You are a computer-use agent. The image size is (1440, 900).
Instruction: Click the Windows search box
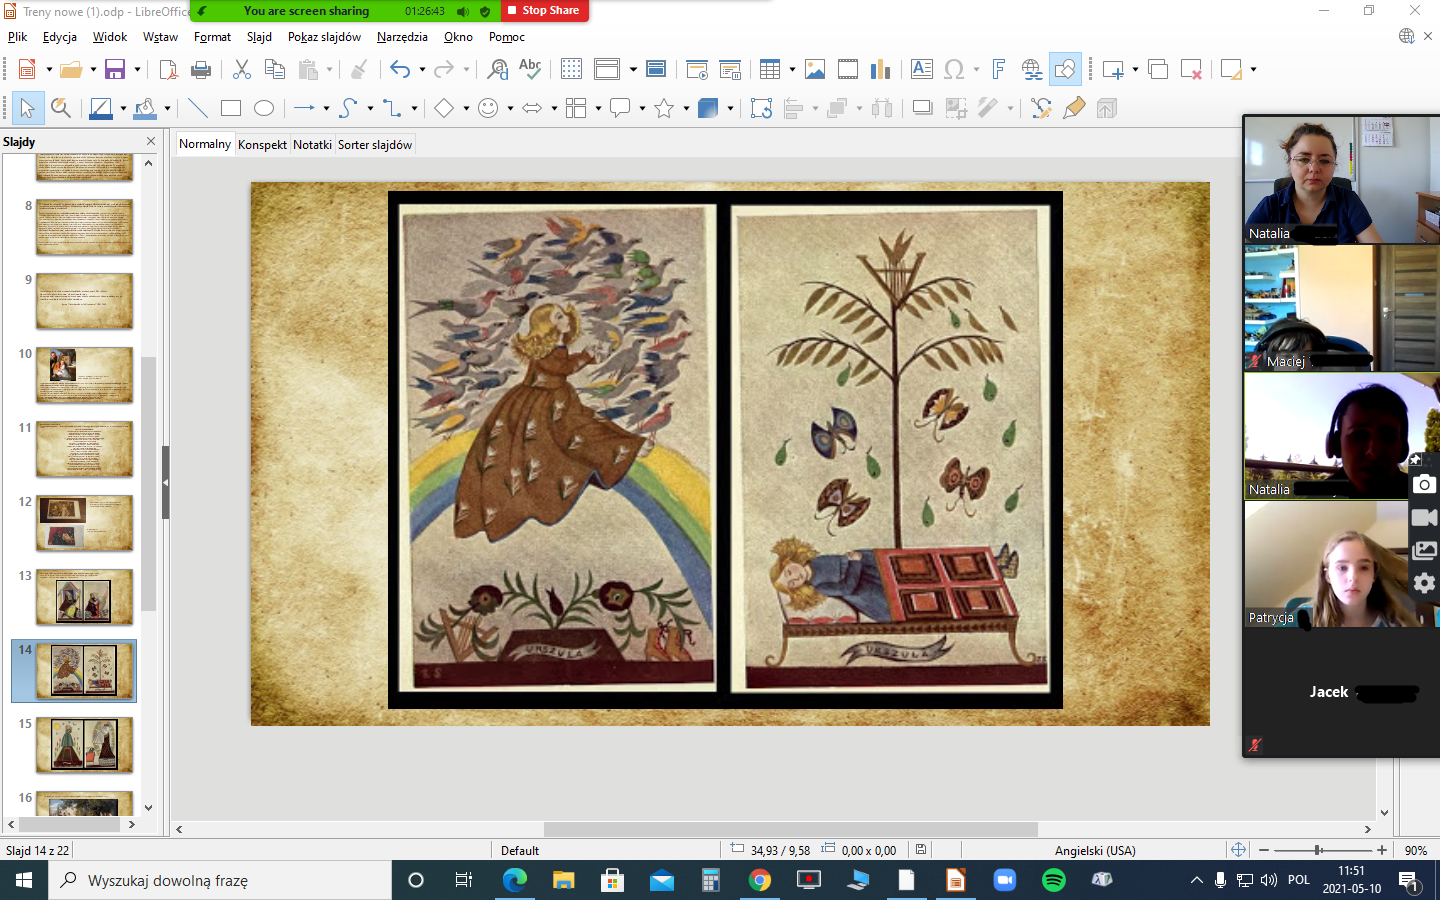tap(220, 880)
